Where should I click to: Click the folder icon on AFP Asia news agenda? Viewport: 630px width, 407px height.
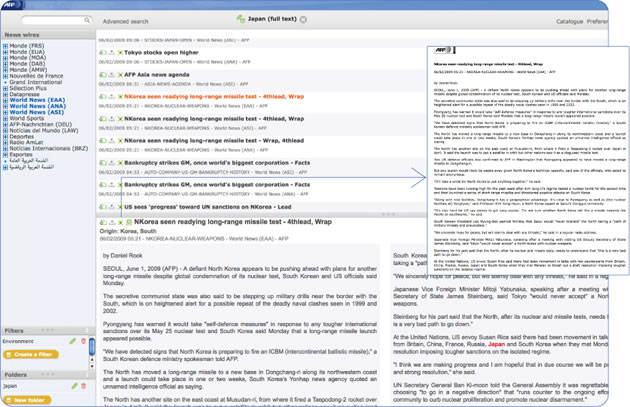pos(103,75)
